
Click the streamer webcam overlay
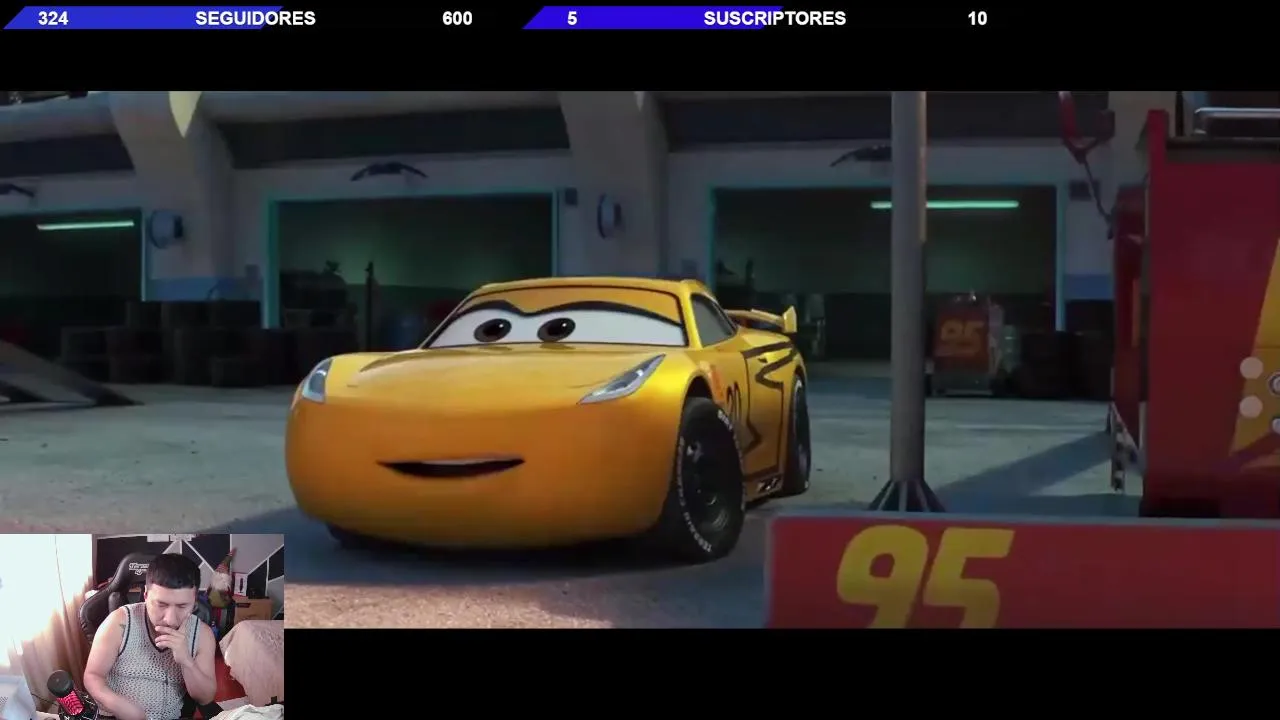(142, 627)
